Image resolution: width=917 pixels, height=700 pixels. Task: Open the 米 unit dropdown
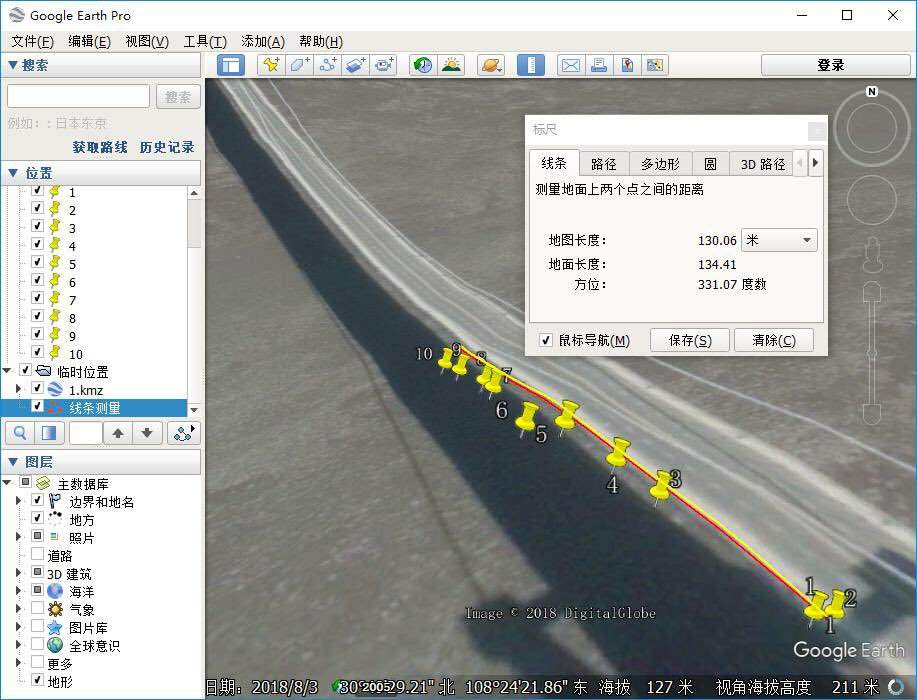779,240
